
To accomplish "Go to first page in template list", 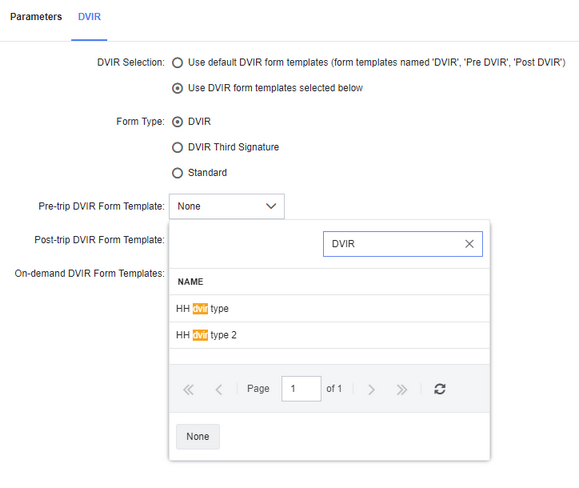I will [188, 389].
